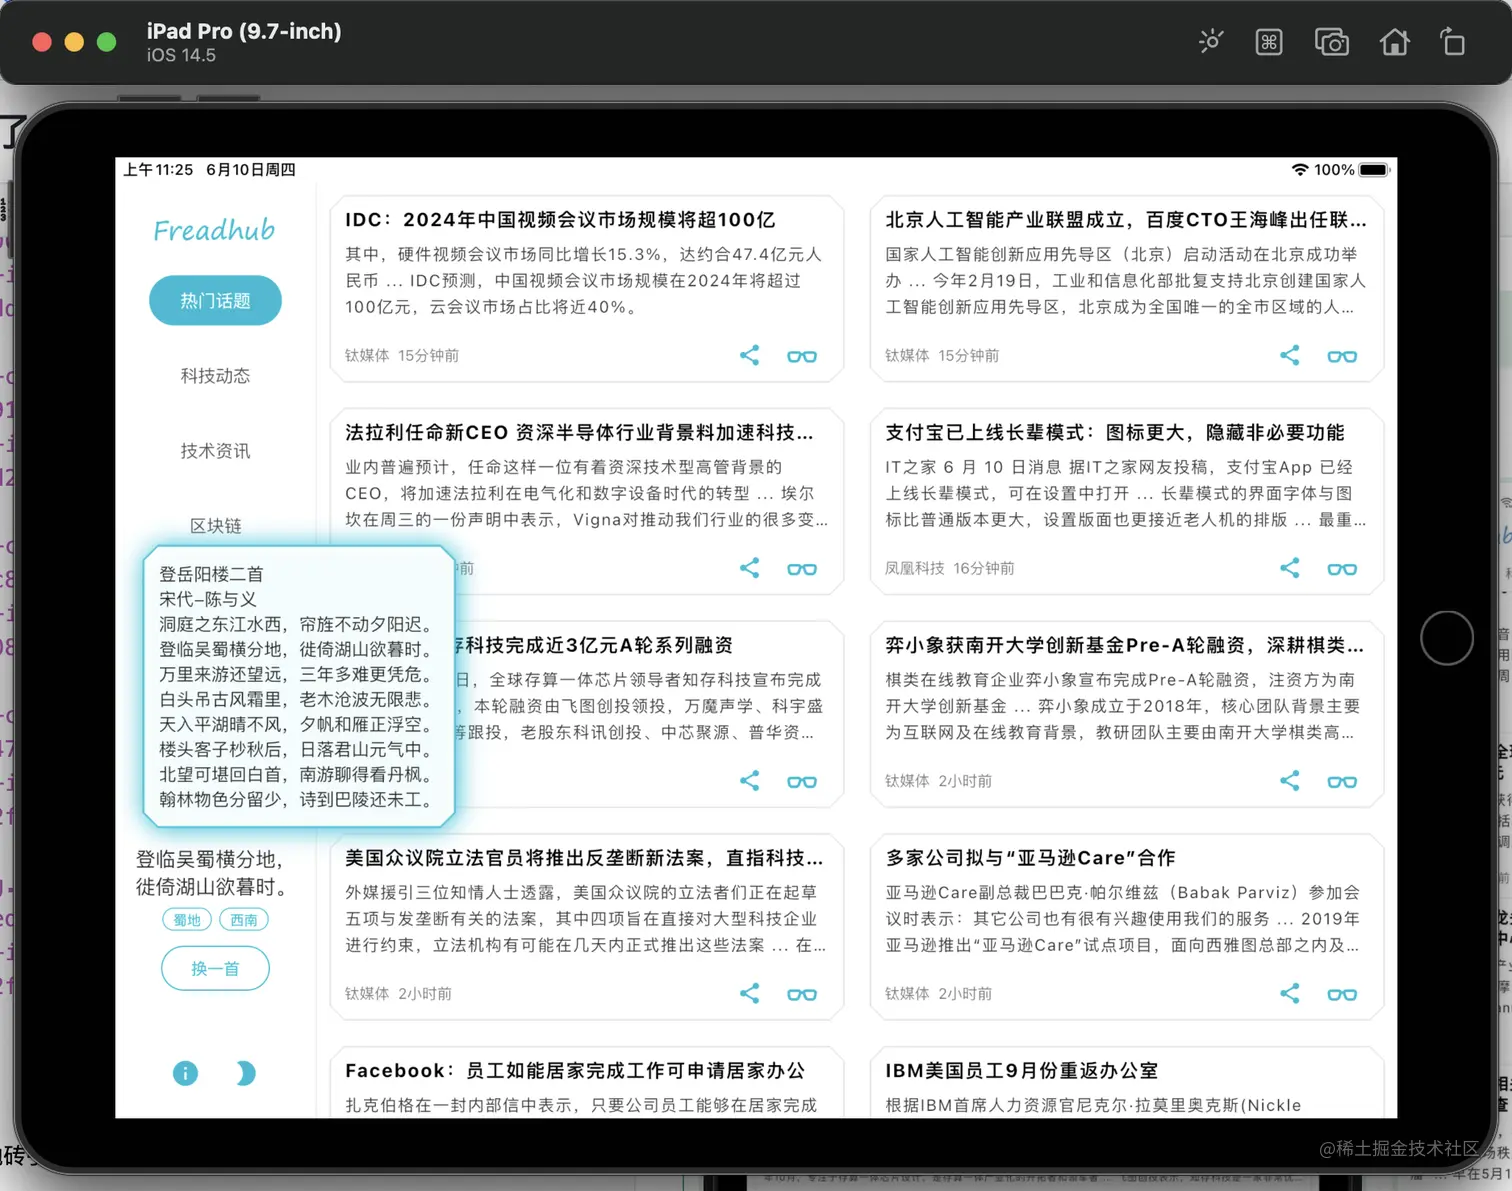1512x1191 pixels.
Task: Share the 亚马逊Care合作 article
Action: 1289,993
